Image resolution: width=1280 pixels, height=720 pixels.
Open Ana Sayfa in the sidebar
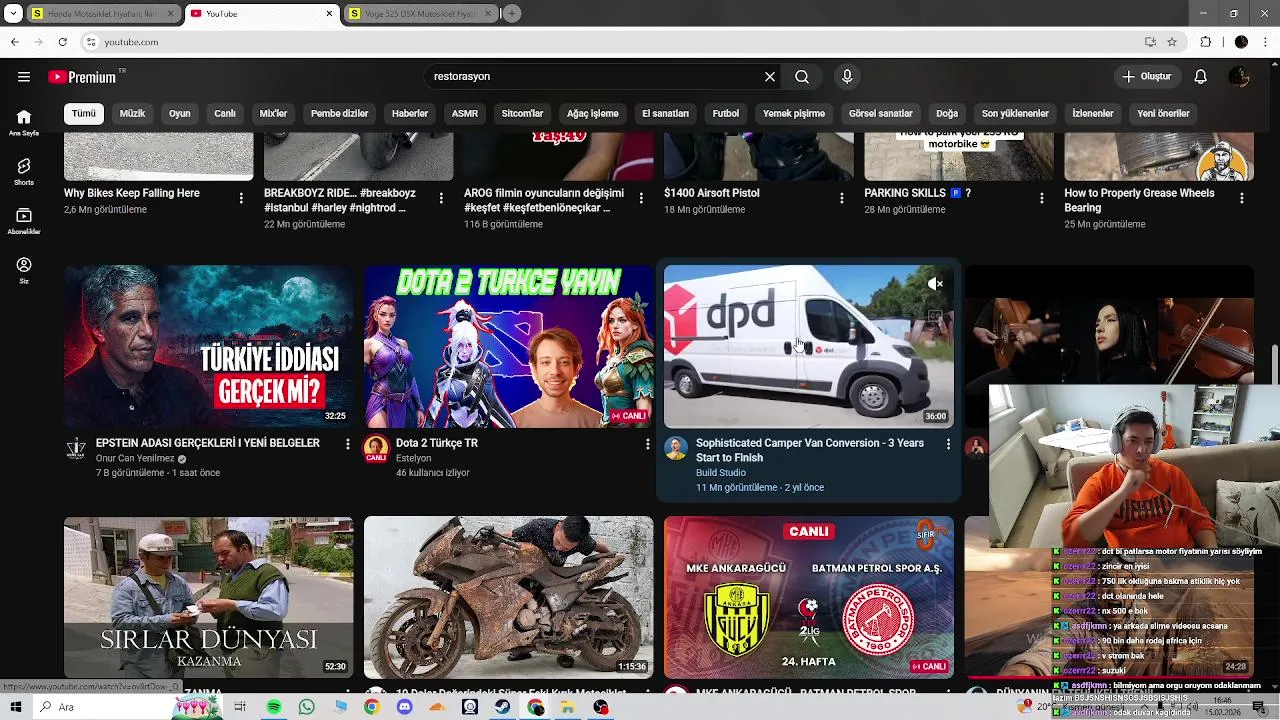[24, 122]
